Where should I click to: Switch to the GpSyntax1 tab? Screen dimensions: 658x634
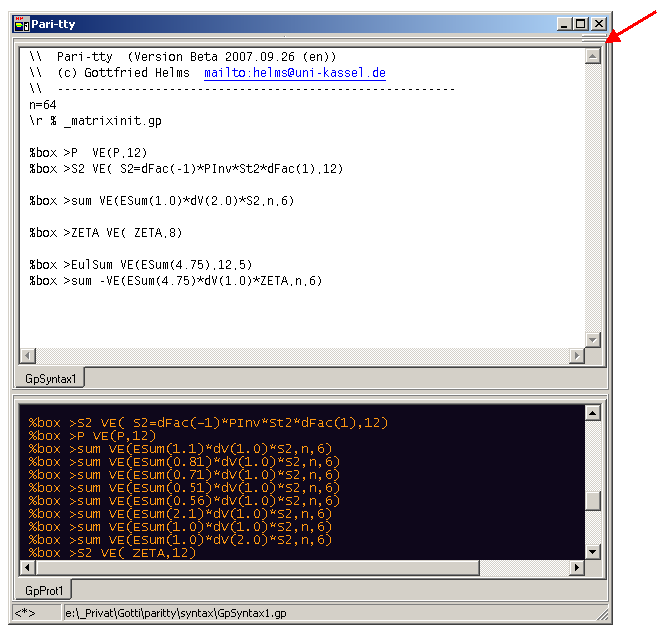point(49,379)
